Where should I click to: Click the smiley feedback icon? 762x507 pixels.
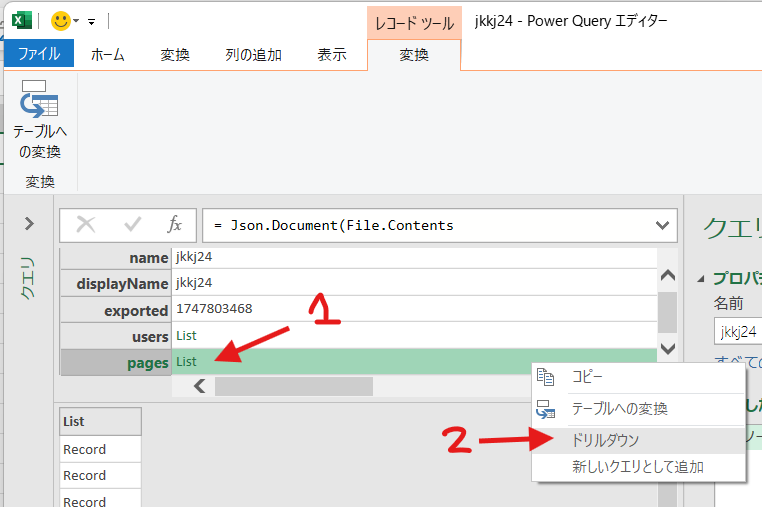pyautogui.click(x=61, y=21)
